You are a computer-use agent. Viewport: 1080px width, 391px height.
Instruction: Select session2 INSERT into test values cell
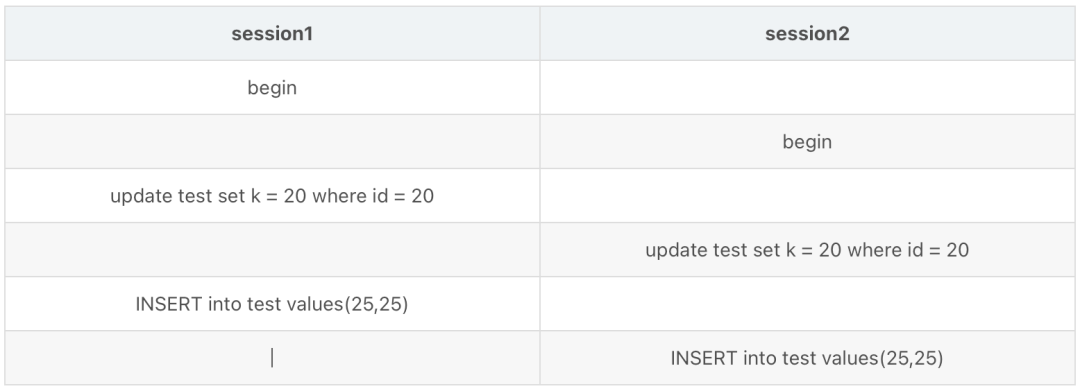pos(807,358)
